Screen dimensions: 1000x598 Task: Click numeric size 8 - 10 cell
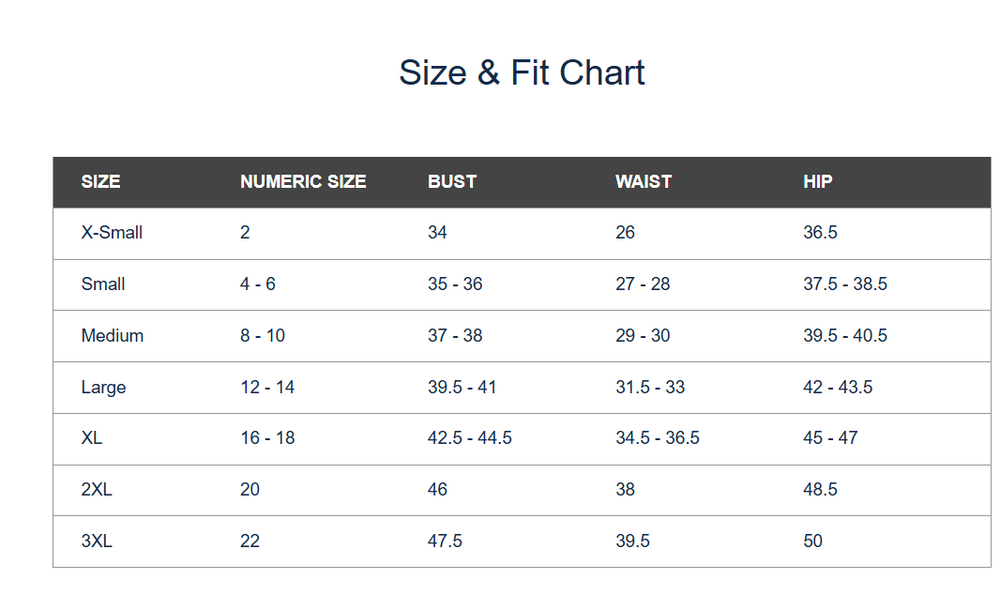point(262,336)
